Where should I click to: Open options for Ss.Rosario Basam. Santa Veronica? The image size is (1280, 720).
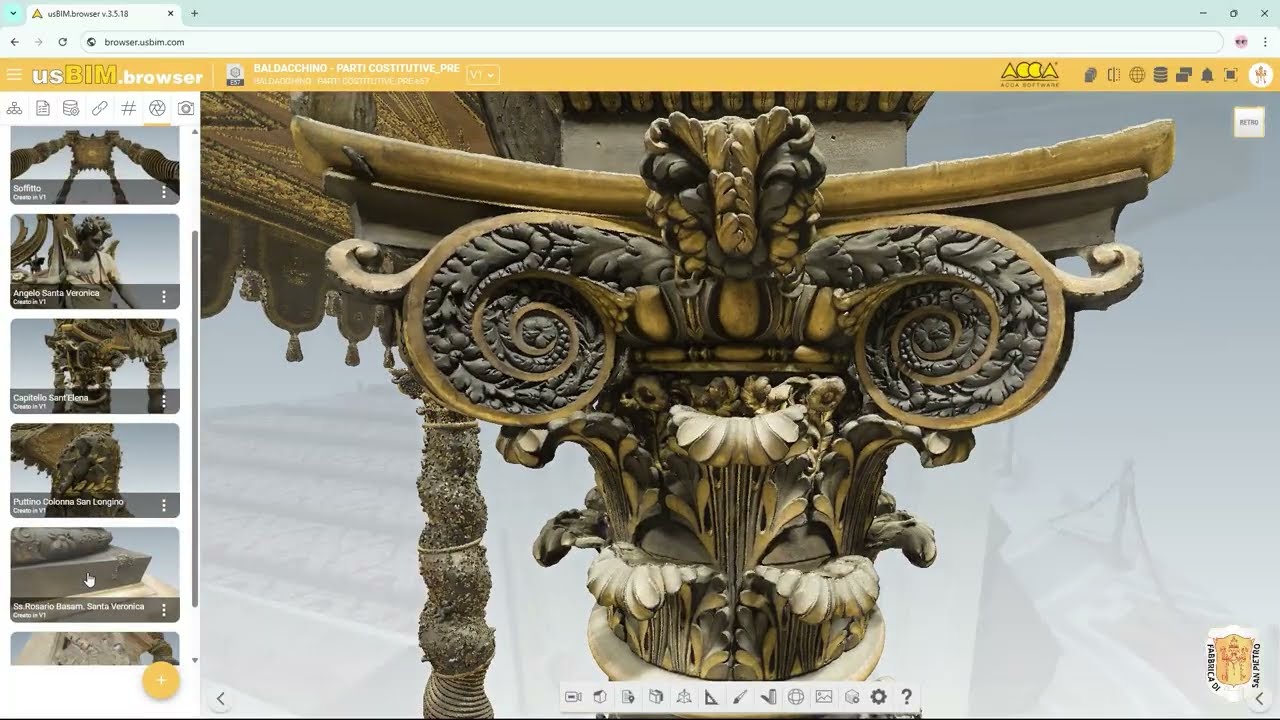click(164, 610)
